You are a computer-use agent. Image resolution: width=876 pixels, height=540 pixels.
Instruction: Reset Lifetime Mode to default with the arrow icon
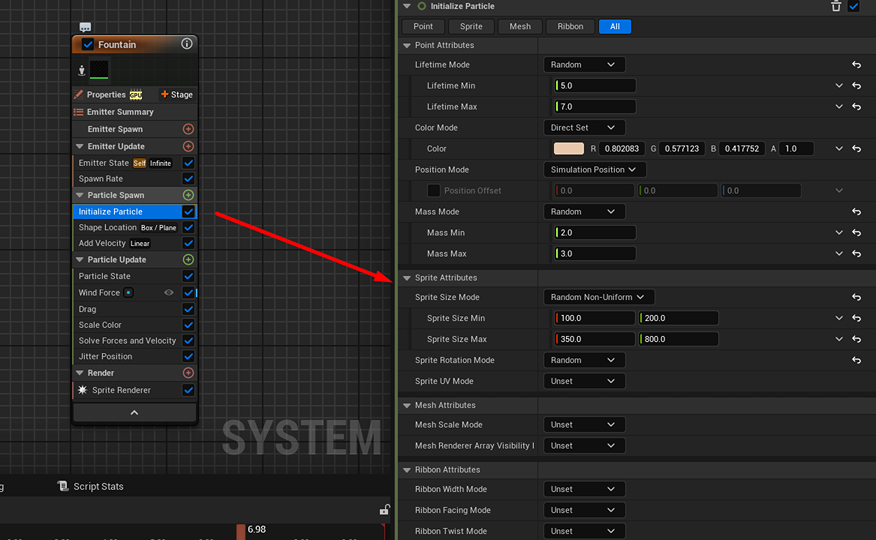(x=856, y=65)
